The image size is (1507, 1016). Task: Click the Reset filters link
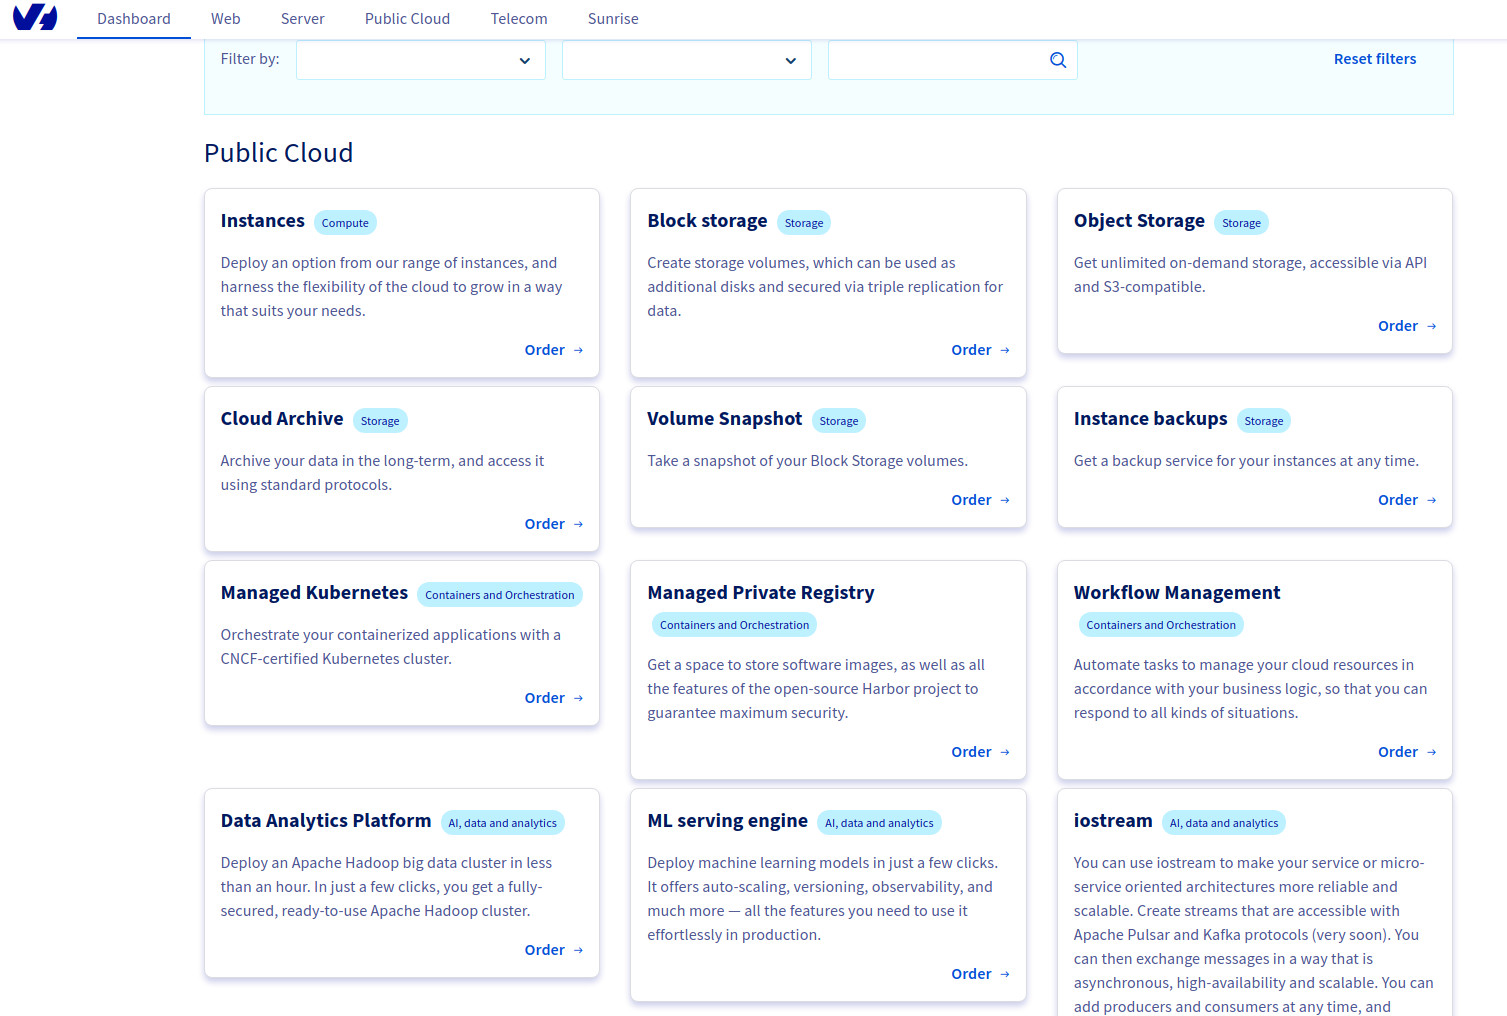tap(1375, 59)
